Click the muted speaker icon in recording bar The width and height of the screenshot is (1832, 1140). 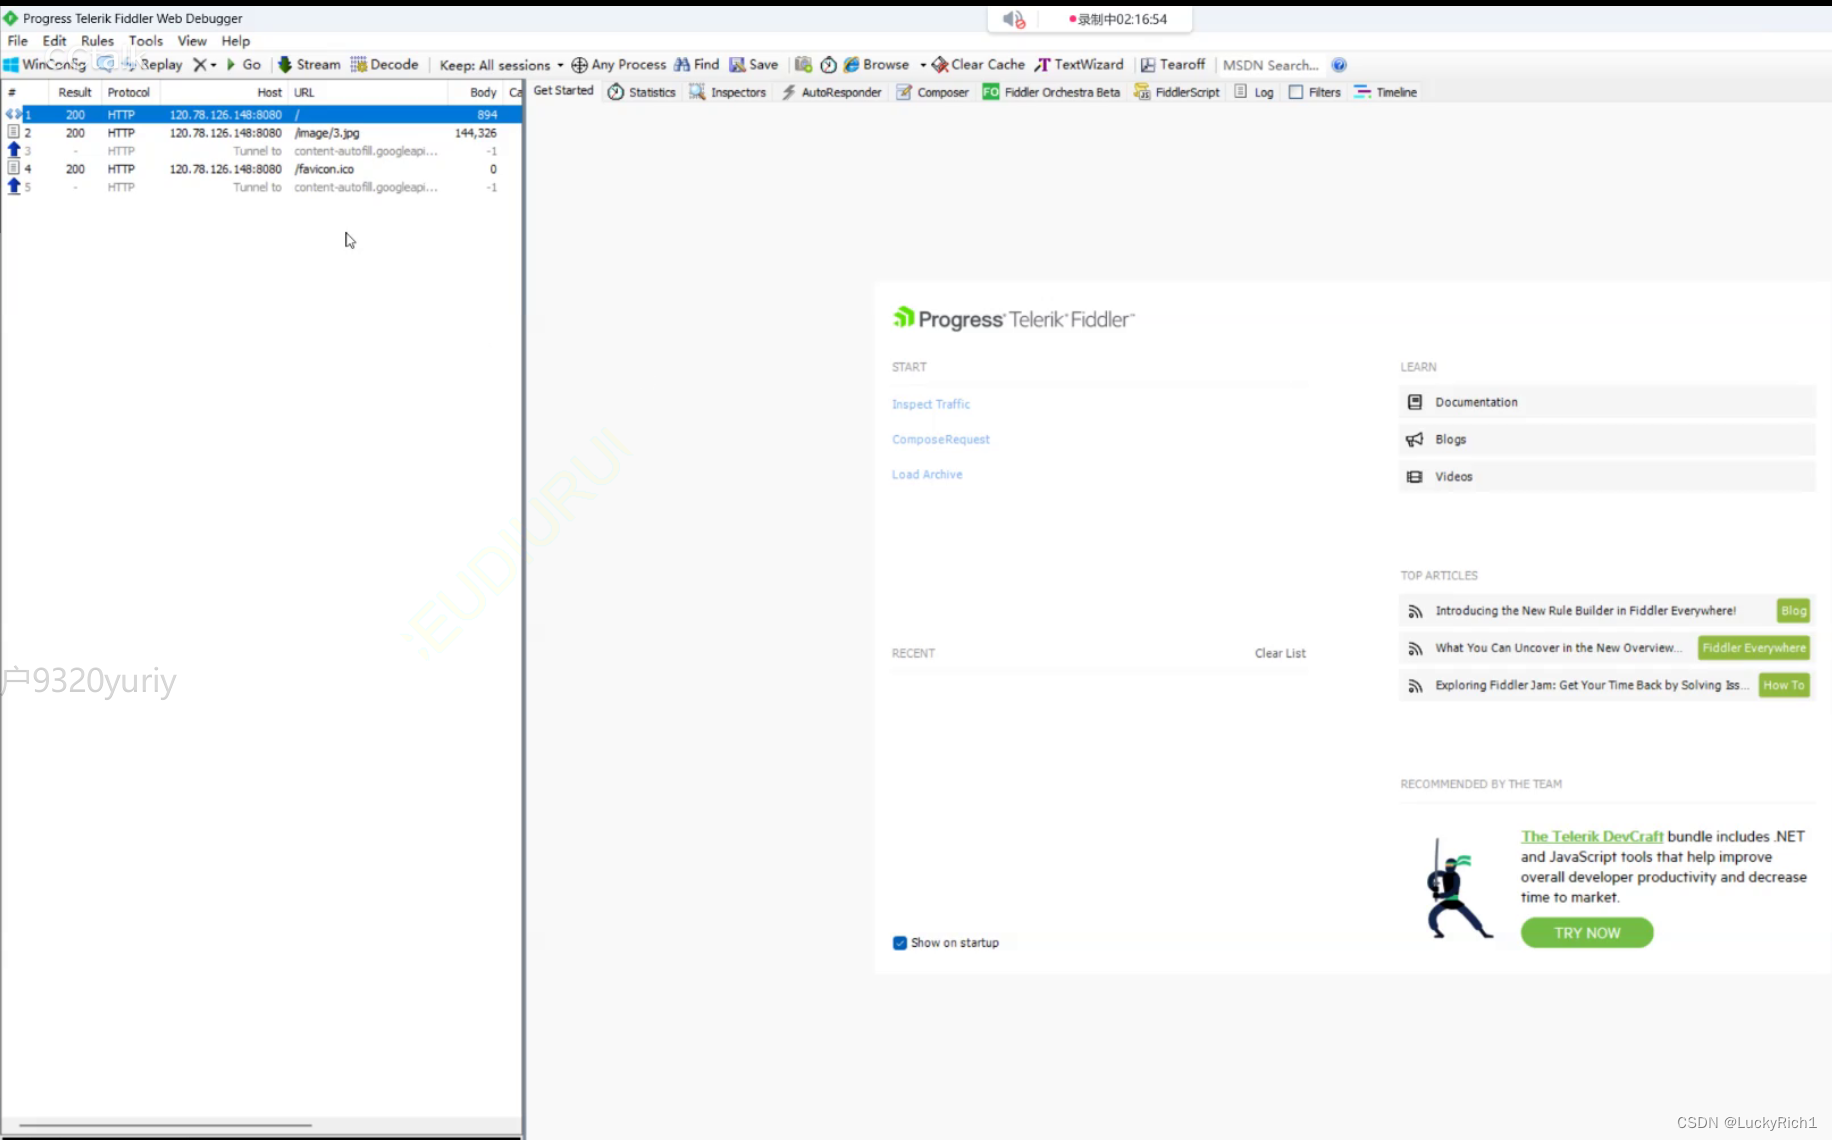click(x=1014, y=19)
